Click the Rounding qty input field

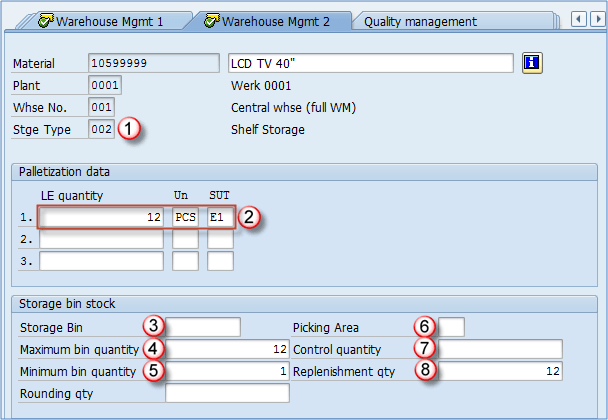(227, 393)
